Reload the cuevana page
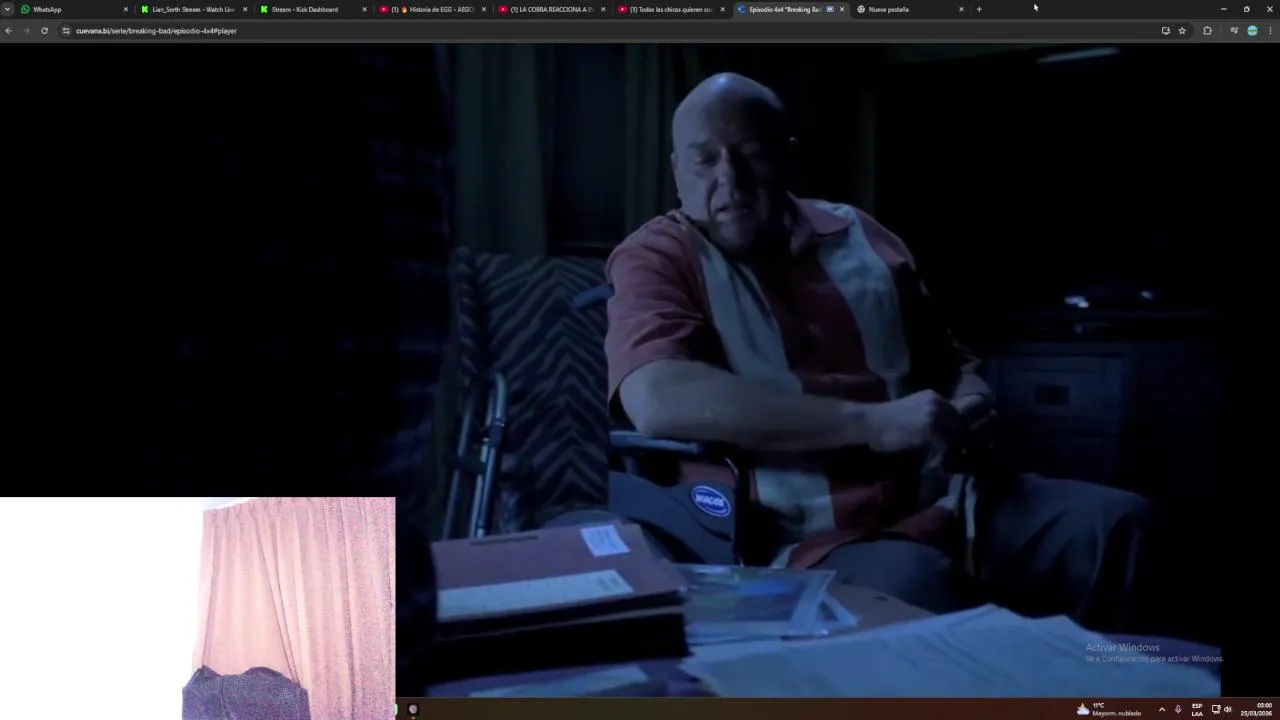The height and width of the screenshot is (720, 1280). click(x=44, y=31)
